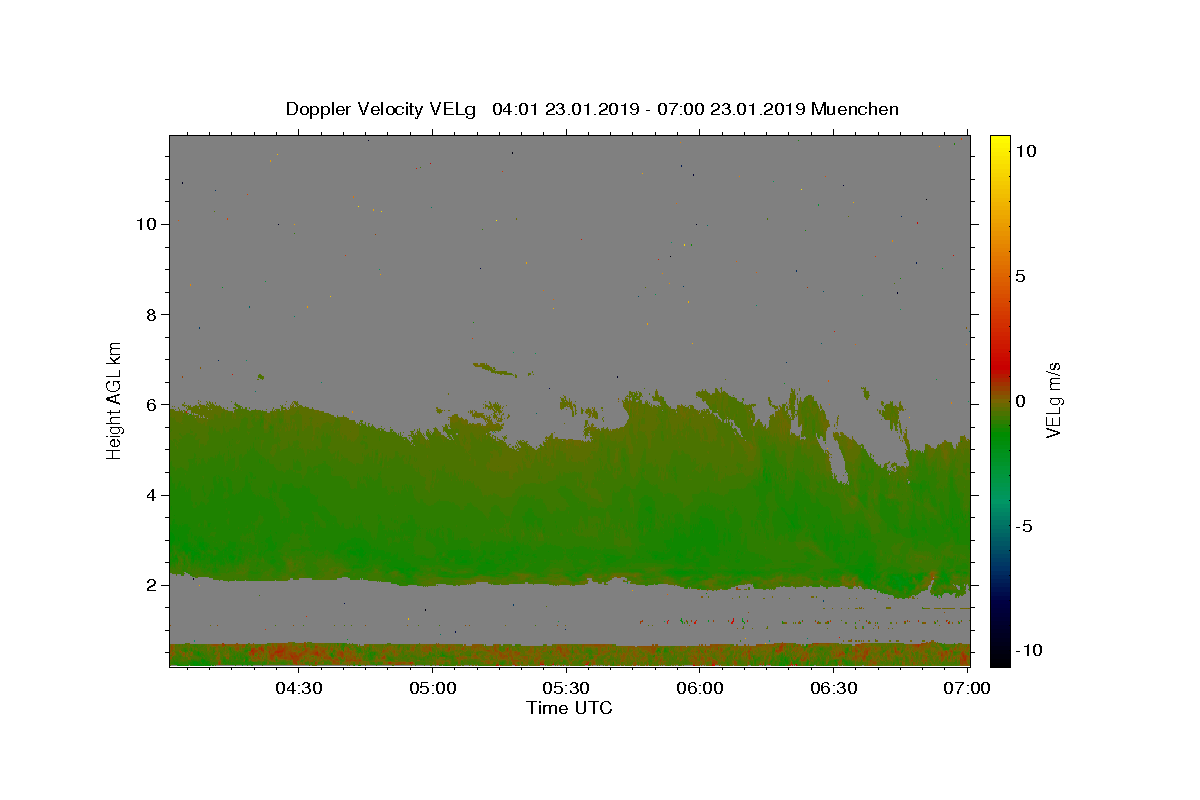Click the 'Height AGL km' axis title

click(115, 399)
